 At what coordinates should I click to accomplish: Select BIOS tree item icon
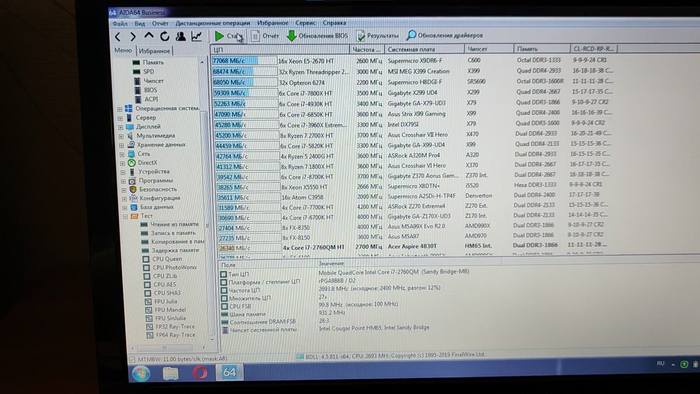pyautogui.click(x=138, y=90)
